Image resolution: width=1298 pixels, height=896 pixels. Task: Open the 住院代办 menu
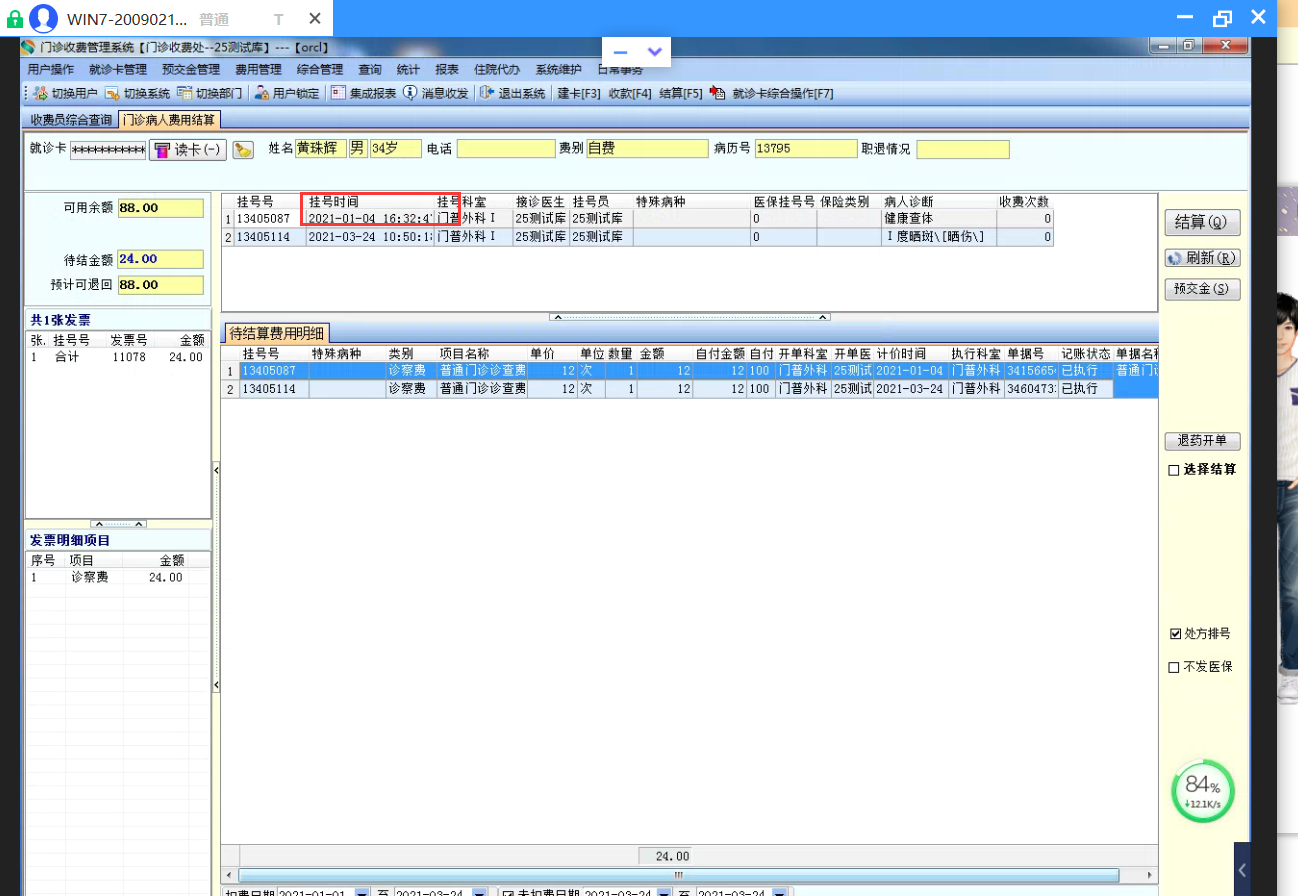pyautogui.click(x=497, y=70)
